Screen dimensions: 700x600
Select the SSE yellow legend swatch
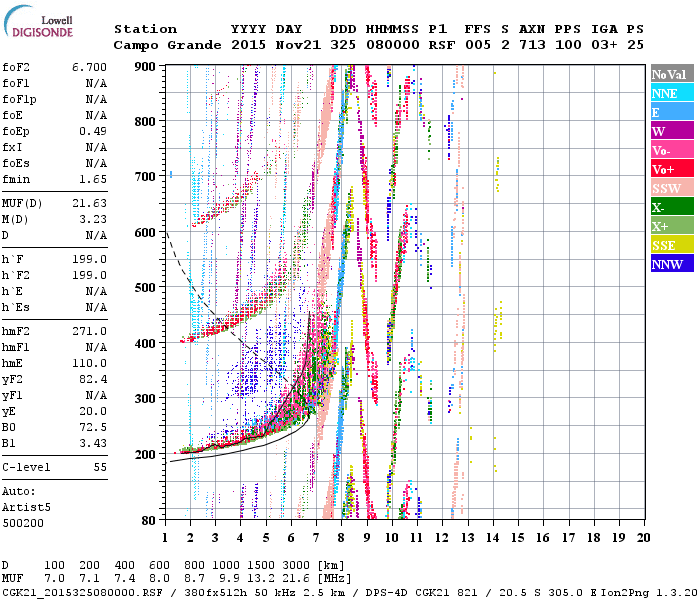pos(672,245)
